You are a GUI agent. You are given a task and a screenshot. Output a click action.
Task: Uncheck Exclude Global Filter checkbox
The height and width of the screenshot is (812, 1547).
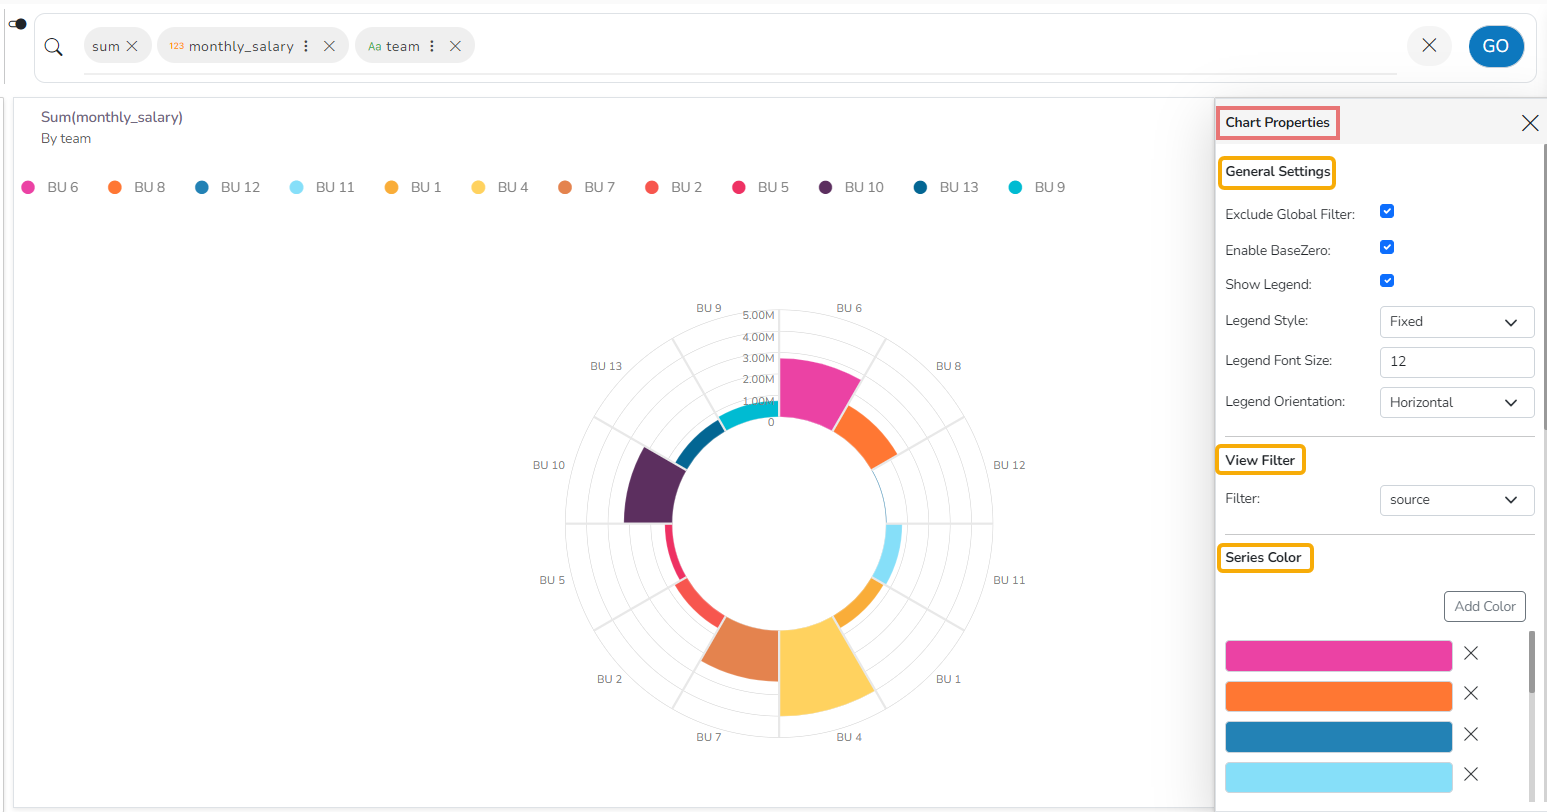(1387, 212)
